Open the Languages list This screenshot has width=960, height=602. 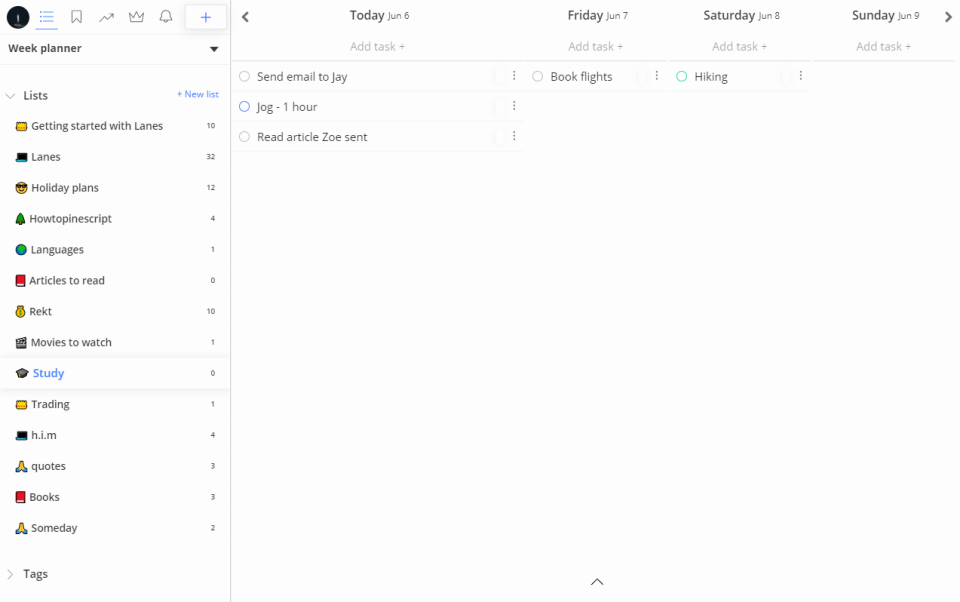(x=115, y=249)
